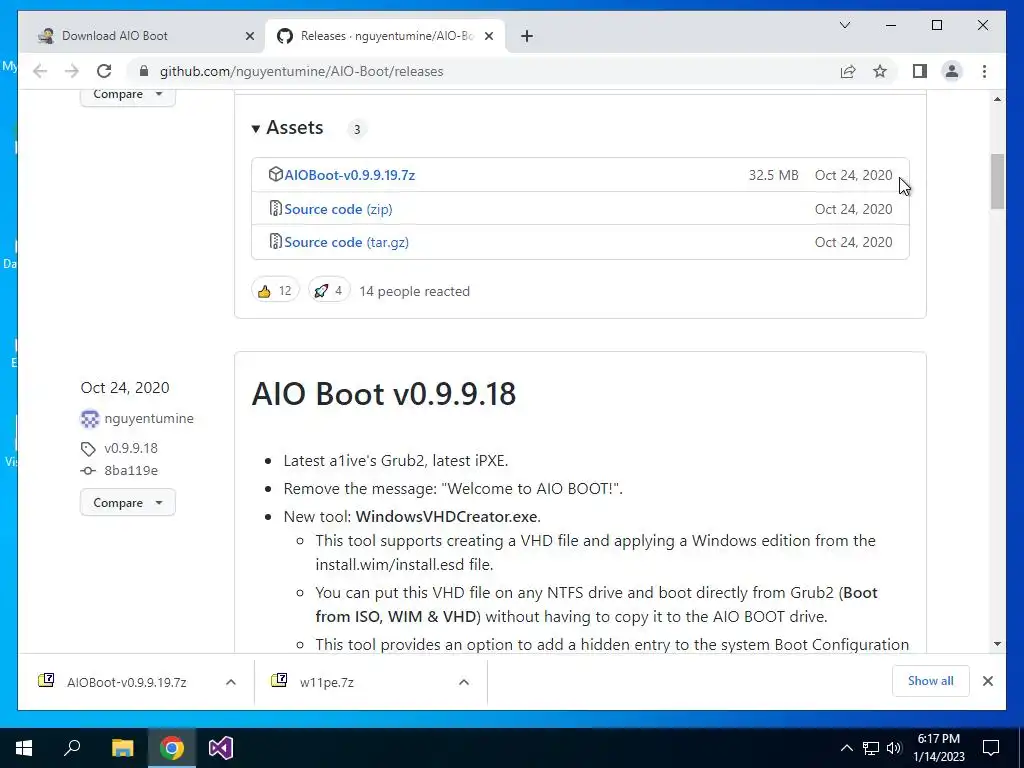Reload the GitHub releases page
The width and height of the screenshot is (1024, 768).
click(104, 71)
